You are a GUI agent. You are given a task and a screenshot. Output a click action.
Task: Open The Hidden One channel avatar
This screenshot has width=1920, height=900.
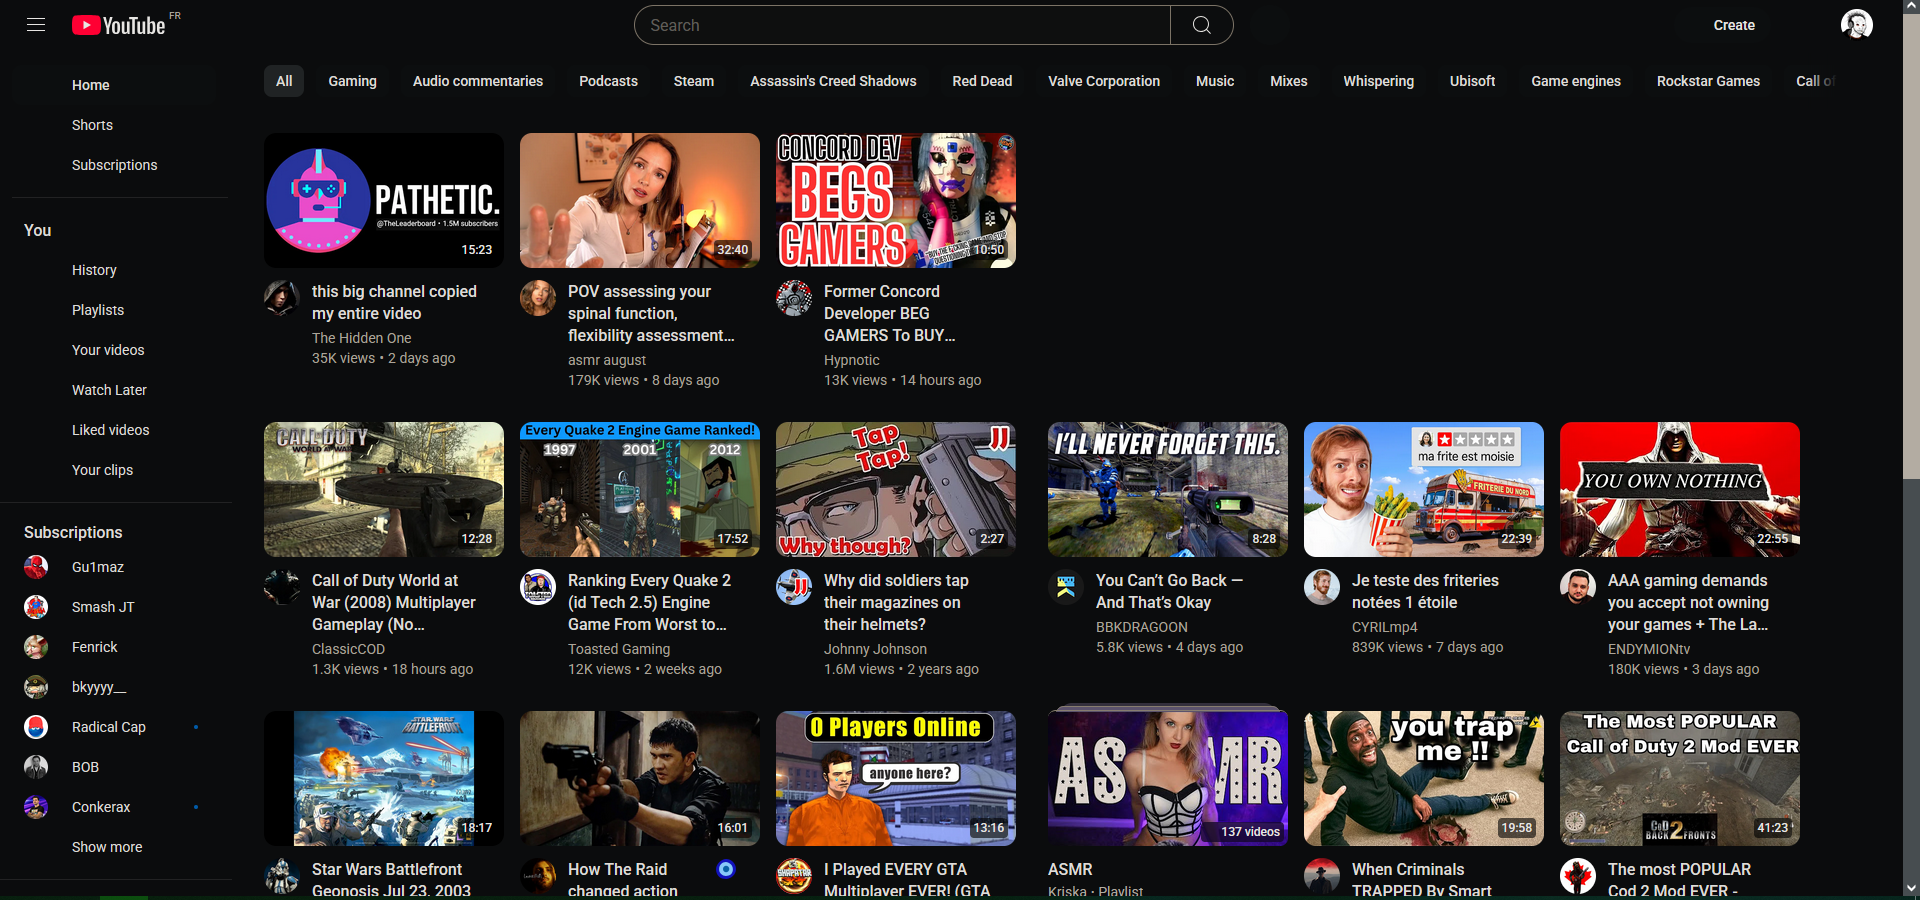pyautogui.click(x=282, y=298)
